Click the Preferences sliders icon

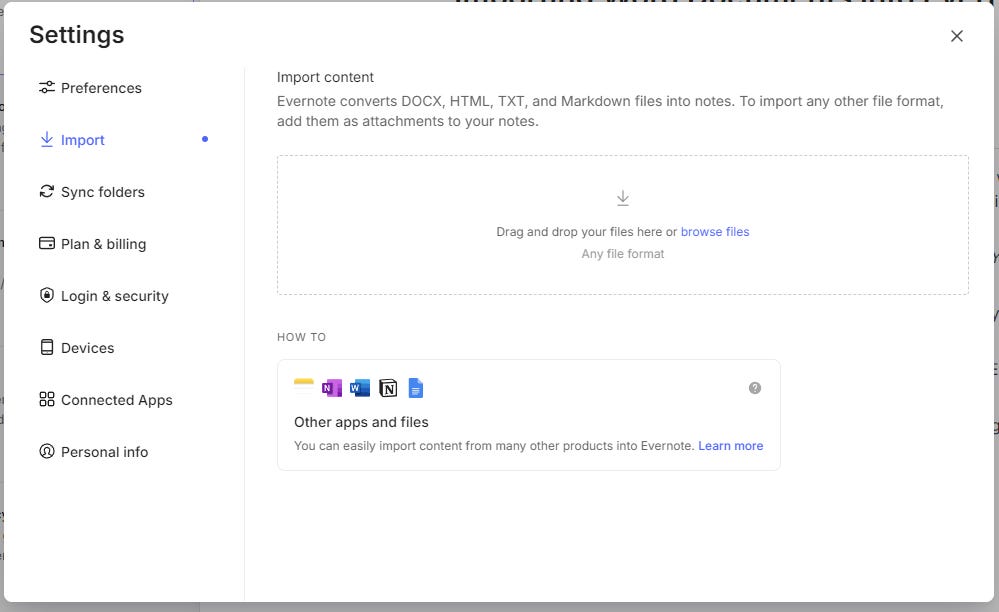click(x=47, y=87)
